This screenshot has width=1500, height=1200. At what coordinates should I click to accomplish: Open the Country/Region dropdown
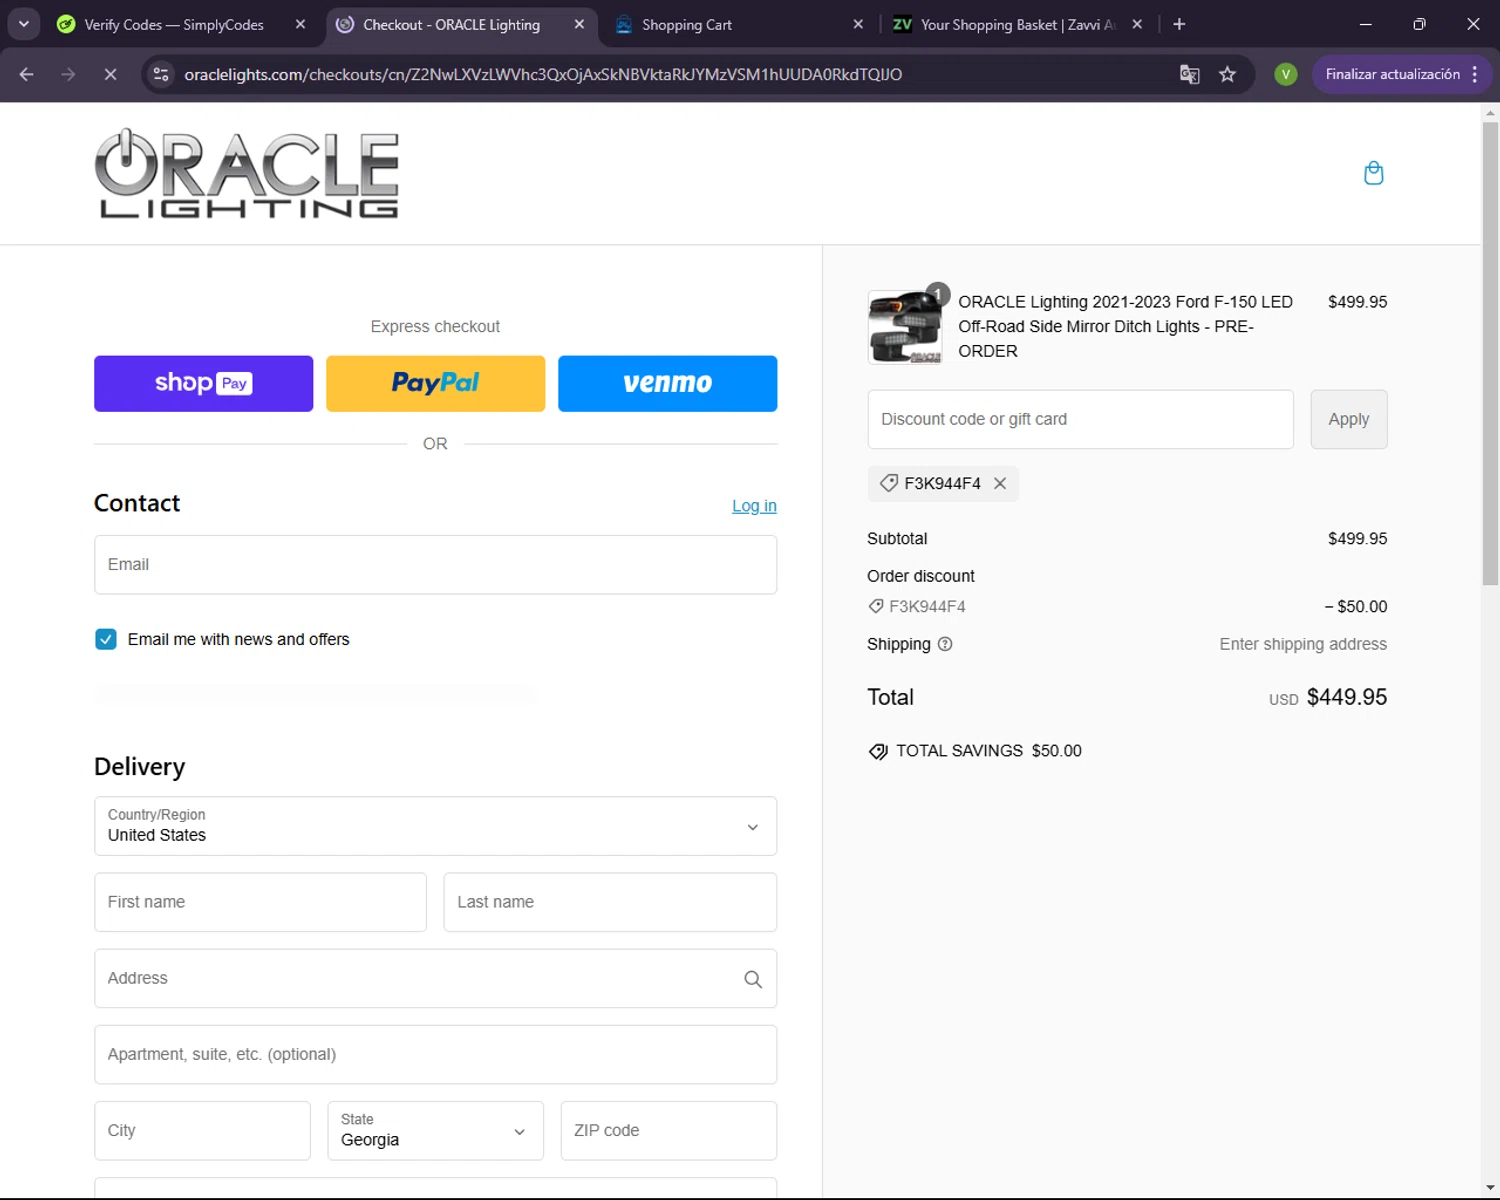coord(435,826)
